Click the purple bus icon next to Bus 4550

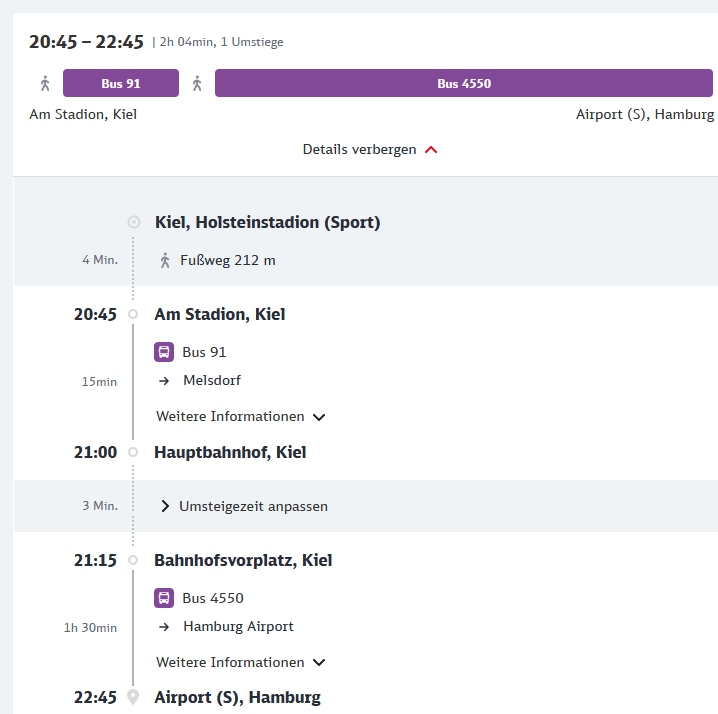coord(164,598)
